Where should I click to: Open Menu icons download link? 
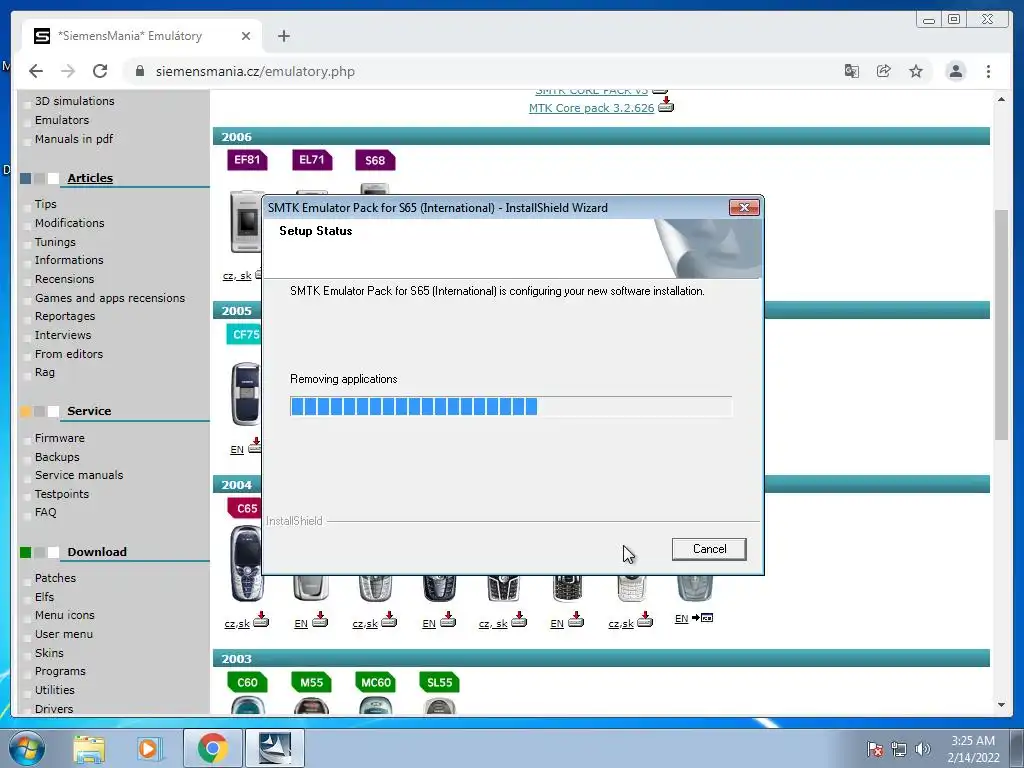tap(64, 615)
